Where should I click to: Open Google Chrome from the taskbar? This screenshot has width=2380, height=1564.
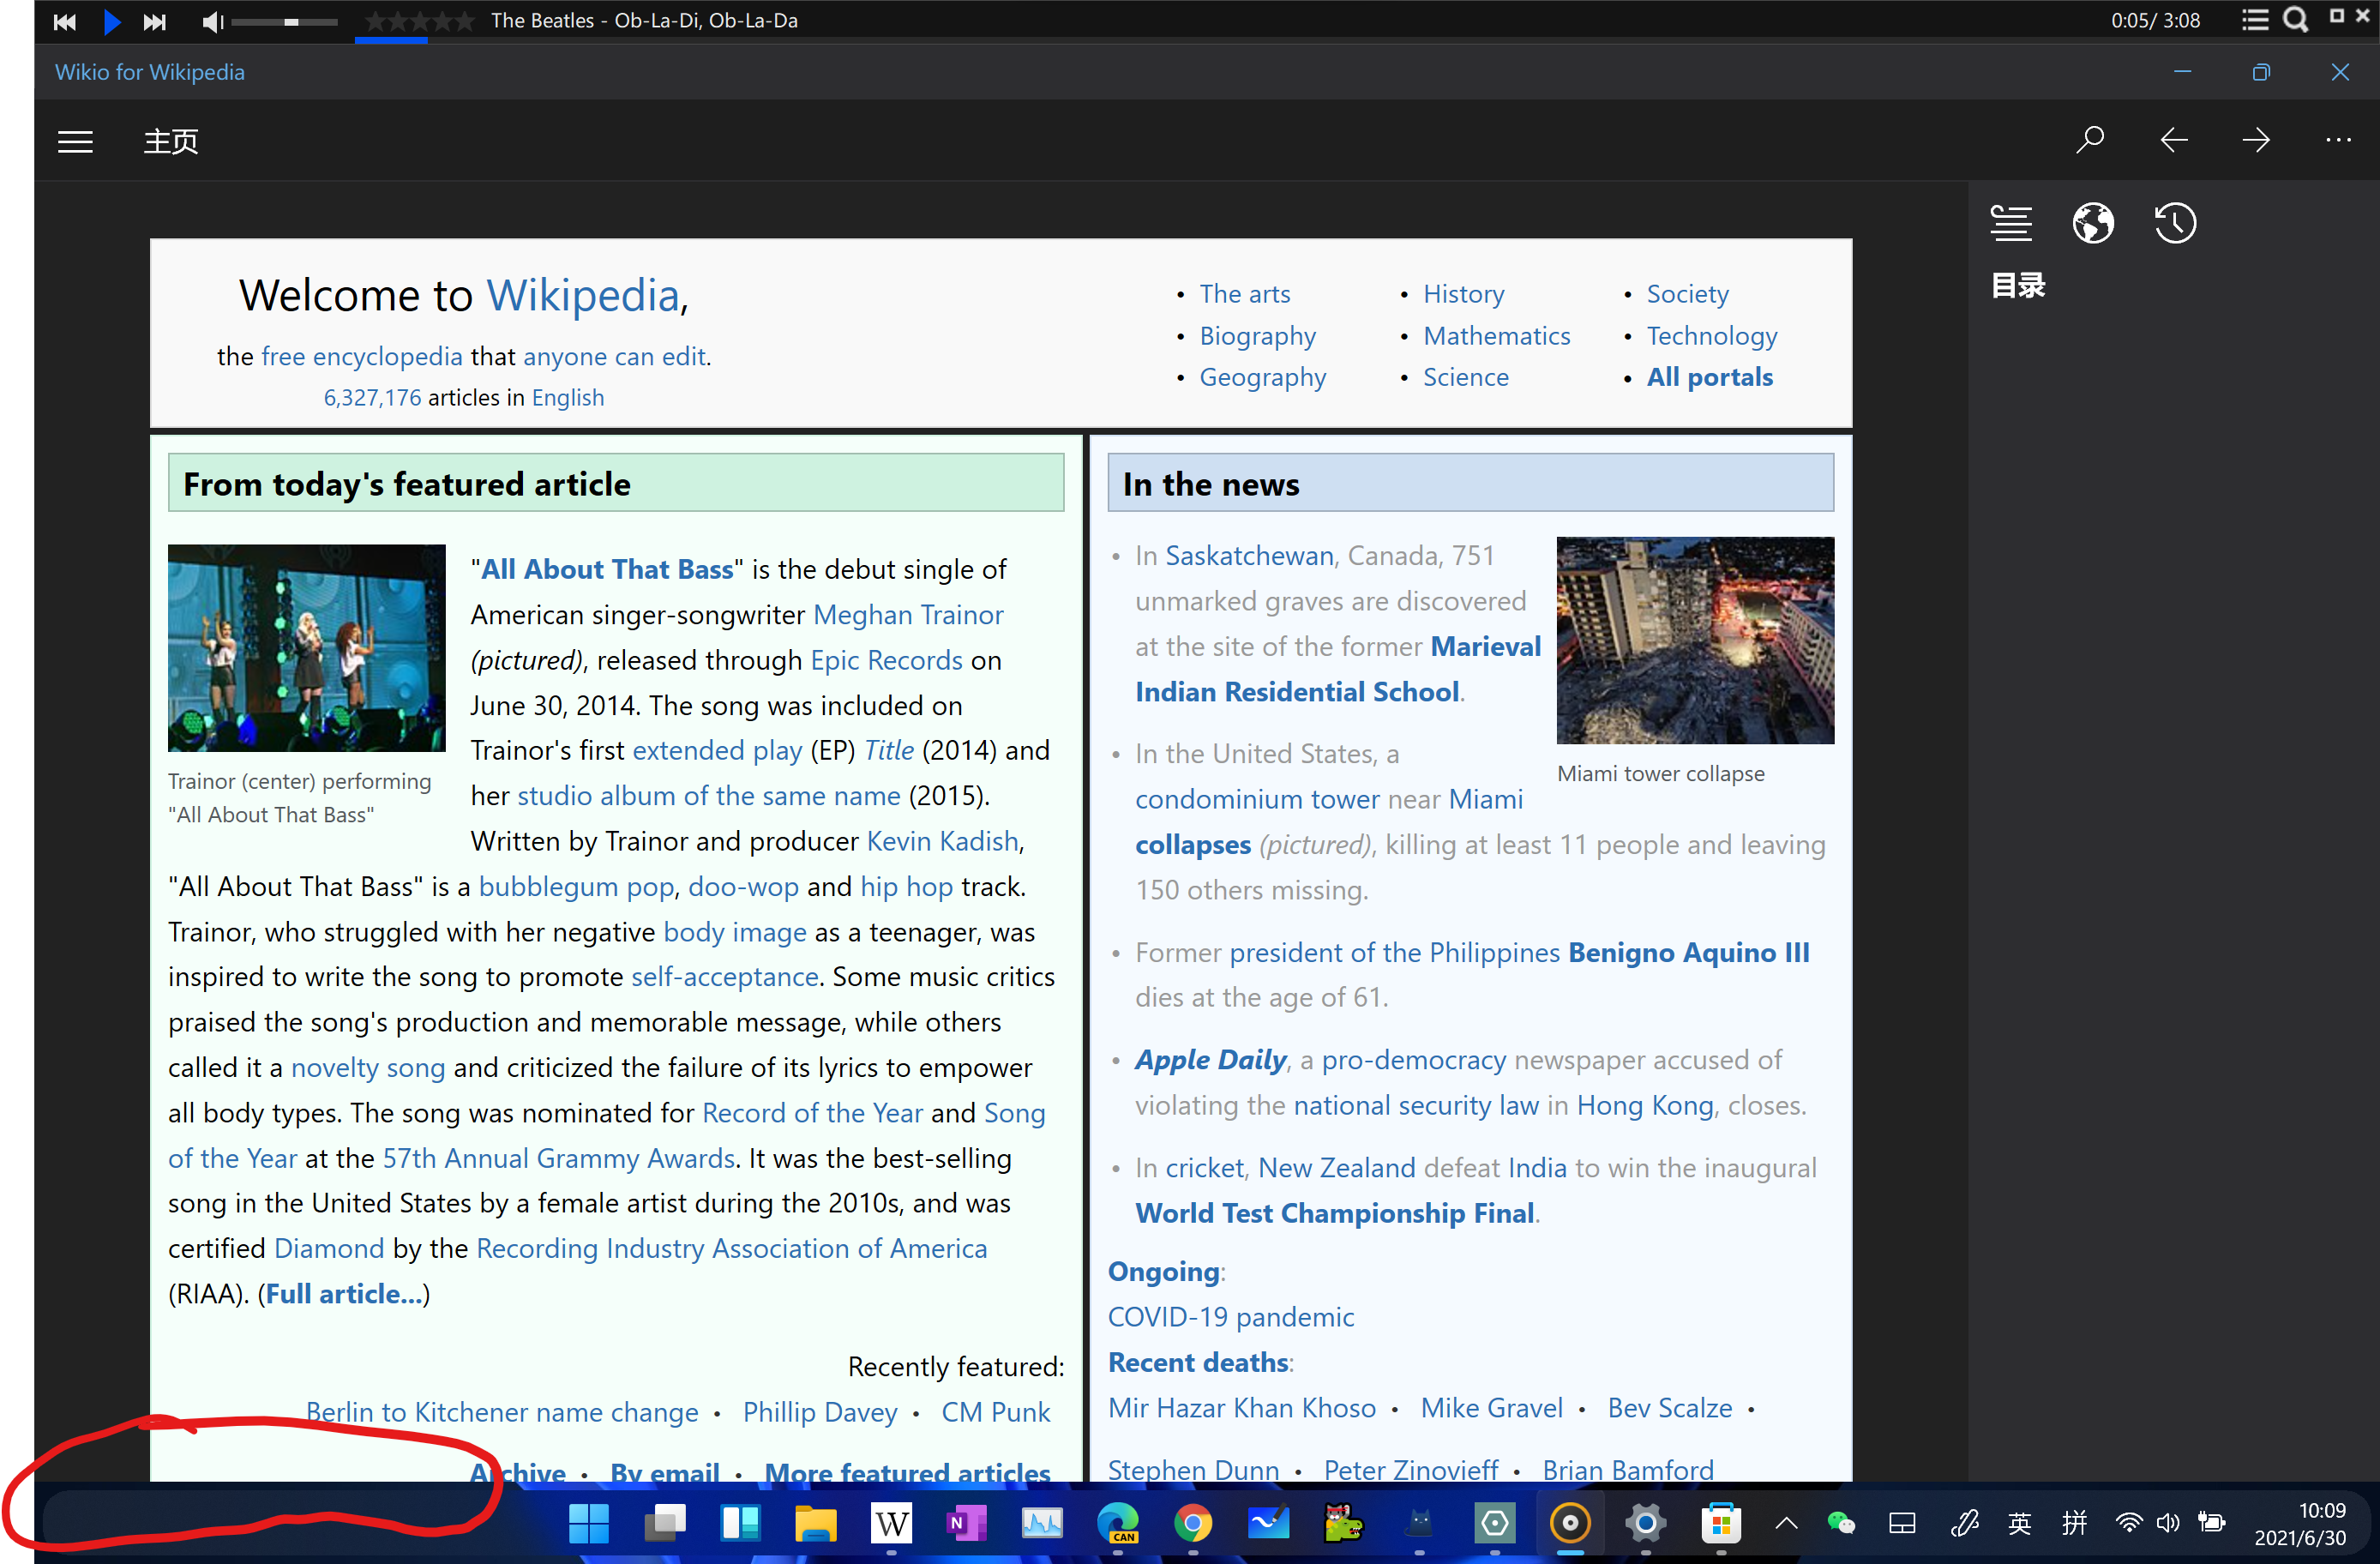point(1193,1523)
